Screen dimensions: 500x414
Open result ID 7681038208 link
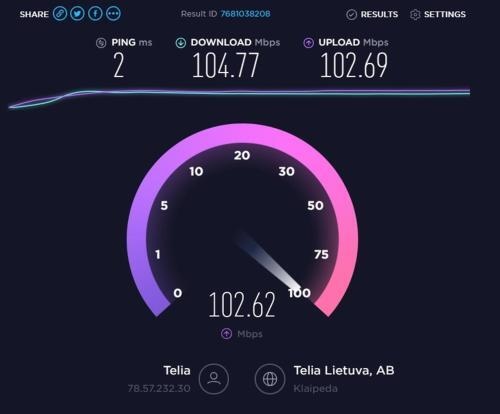(245, 14)
